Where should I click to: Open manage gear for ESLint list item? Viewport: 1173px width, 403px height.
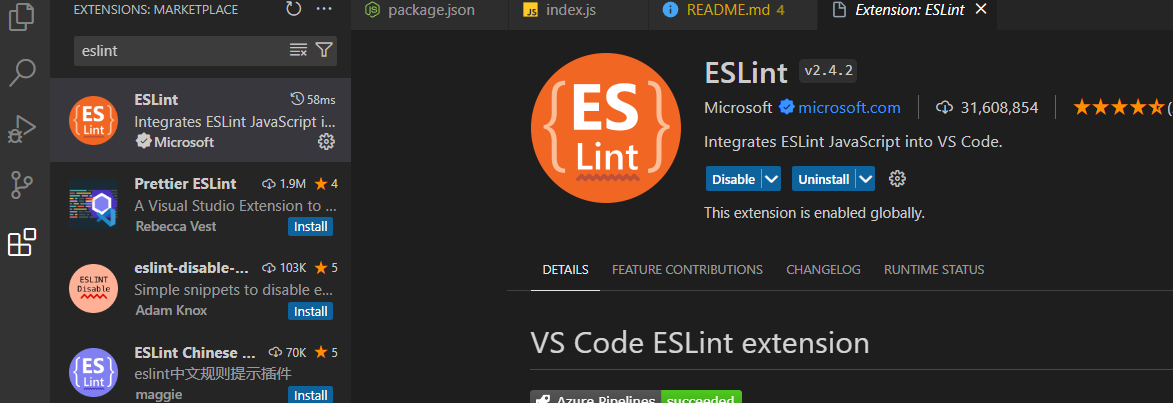point(326,141)
